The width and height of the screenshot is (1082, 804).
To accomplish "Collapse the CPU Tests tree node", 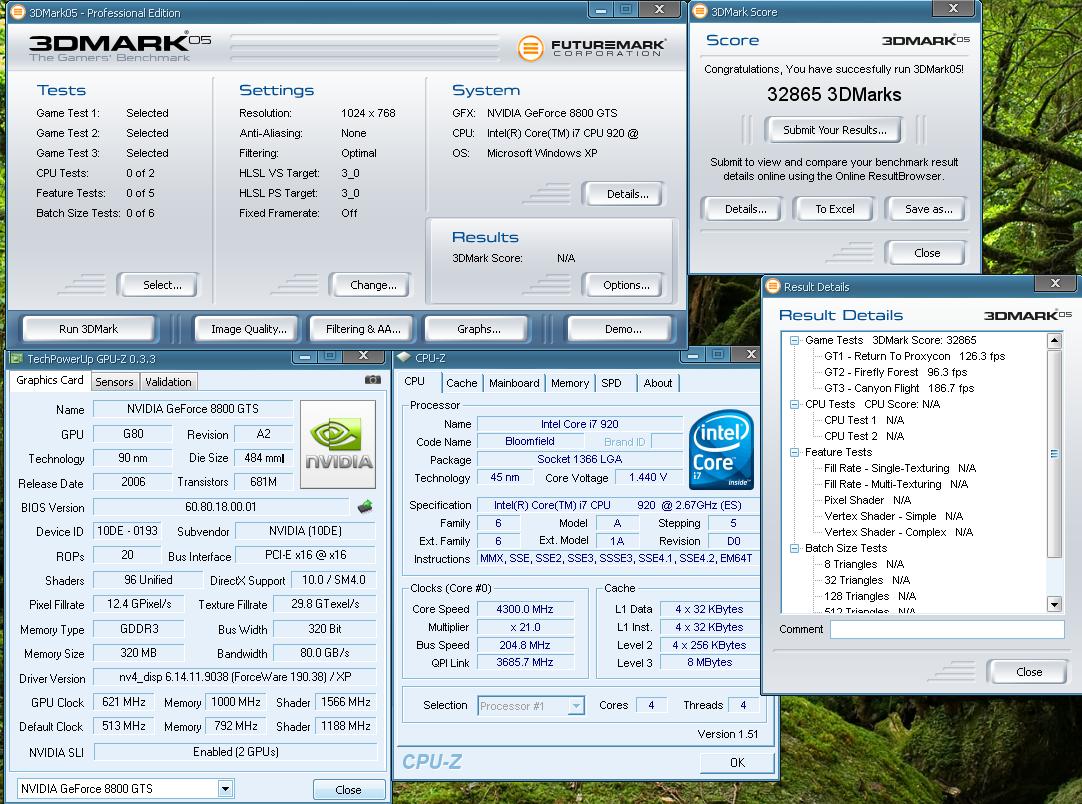I will coord(794,404).
